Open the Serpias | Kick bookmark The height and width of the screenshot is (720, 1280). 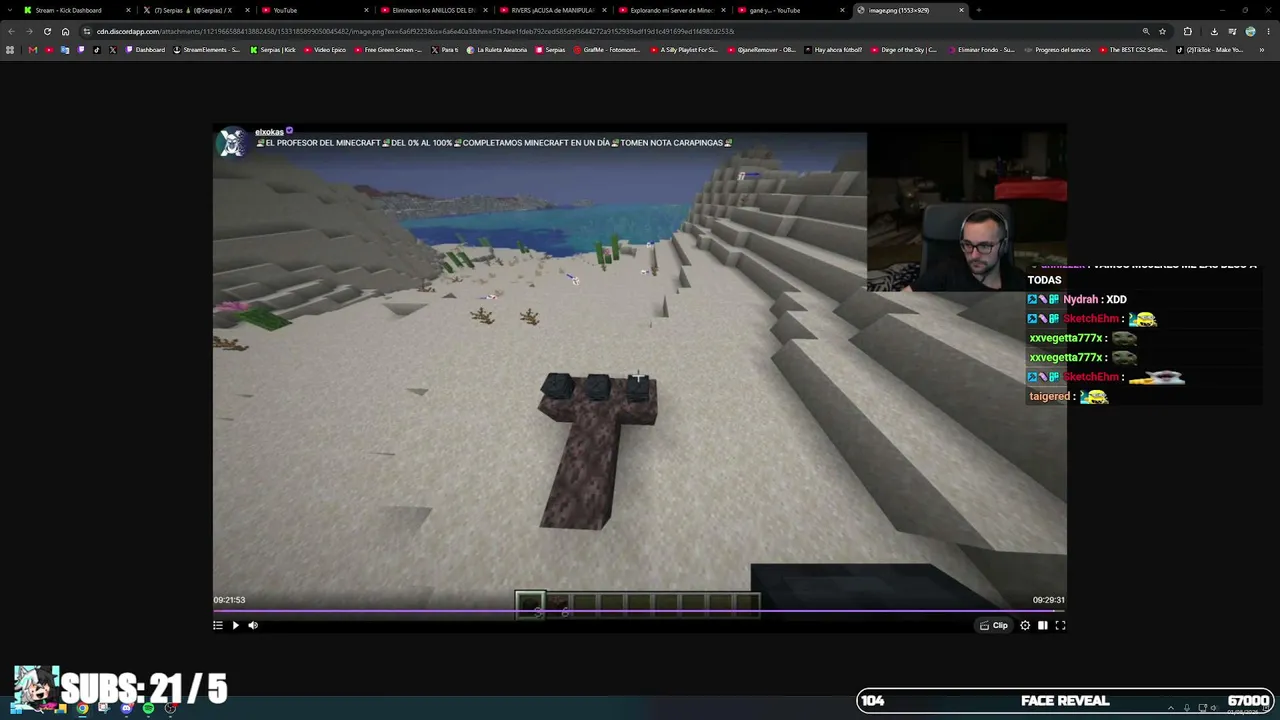click(273, 50)
